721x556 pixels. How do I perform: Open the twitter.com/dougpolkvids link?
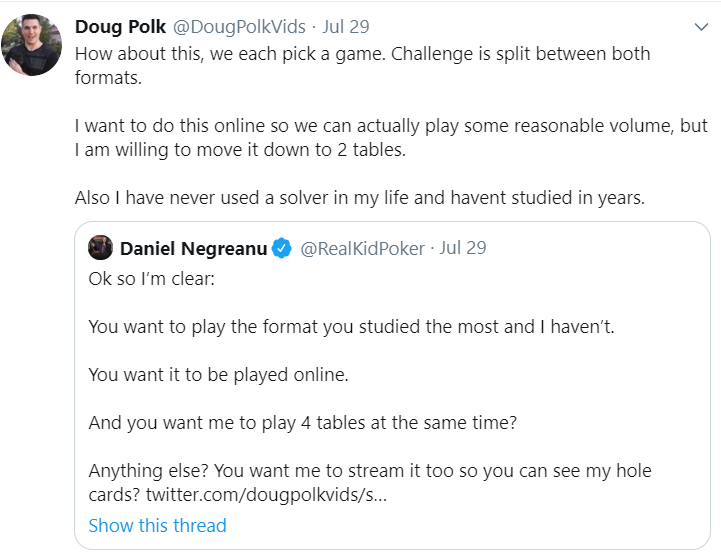pyautogui.click(x=266, y=495)
